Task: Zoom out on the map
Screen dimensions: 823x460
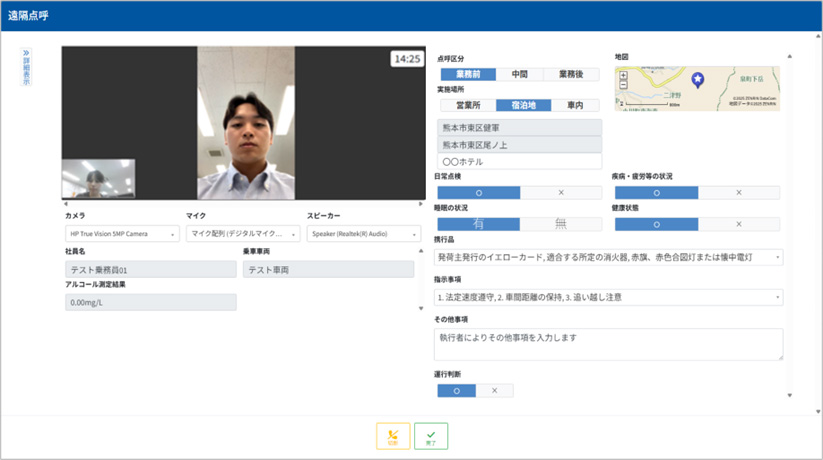Action: point(623,85)
